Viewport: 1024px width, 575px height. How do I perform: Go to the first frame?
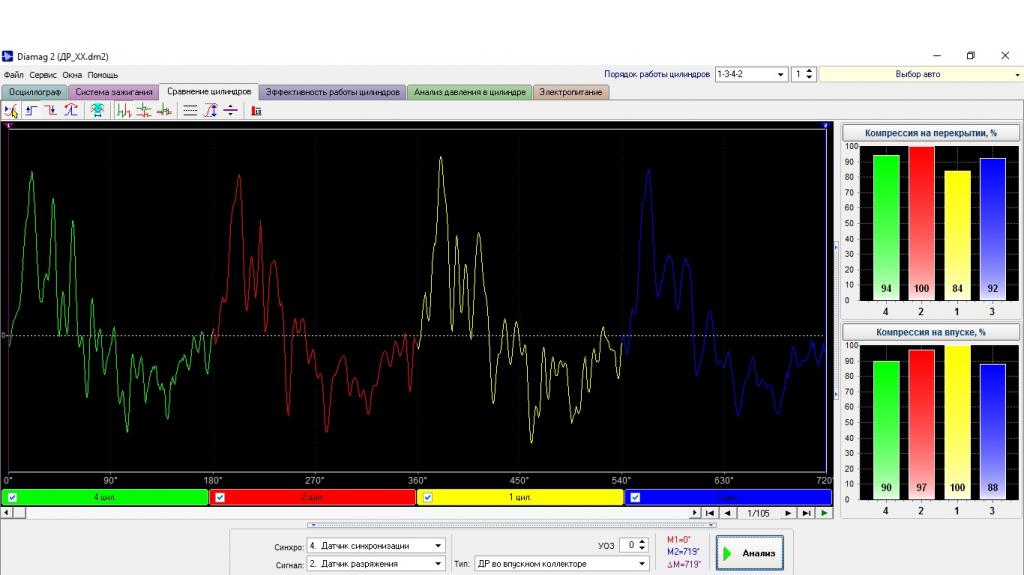pyautogui.click(x=710, y=513)
